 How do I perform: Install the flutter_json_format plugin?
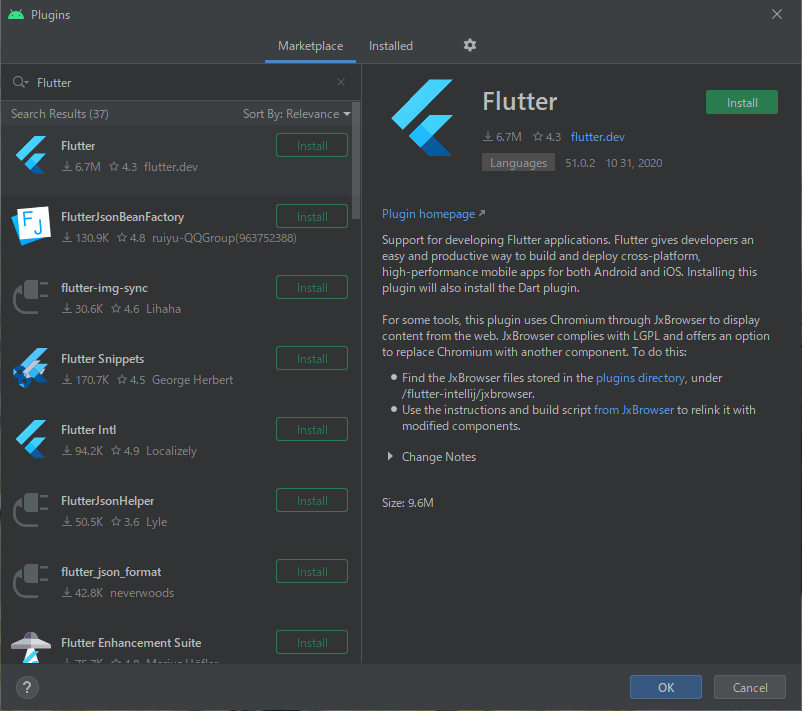click(312, 572)
